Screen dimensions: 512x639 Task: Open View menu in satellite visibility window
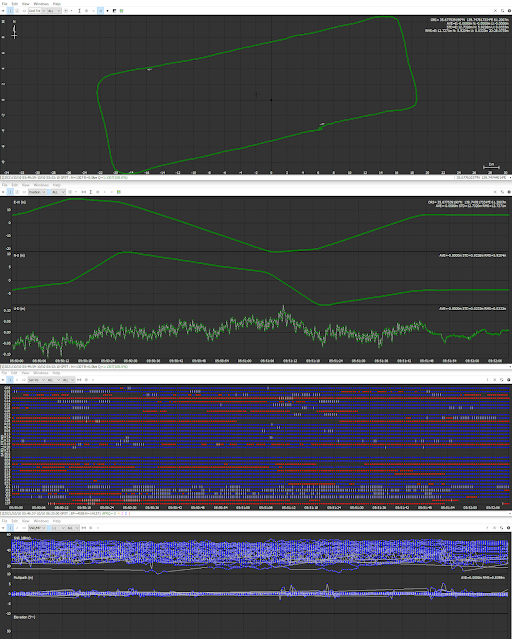25,373
